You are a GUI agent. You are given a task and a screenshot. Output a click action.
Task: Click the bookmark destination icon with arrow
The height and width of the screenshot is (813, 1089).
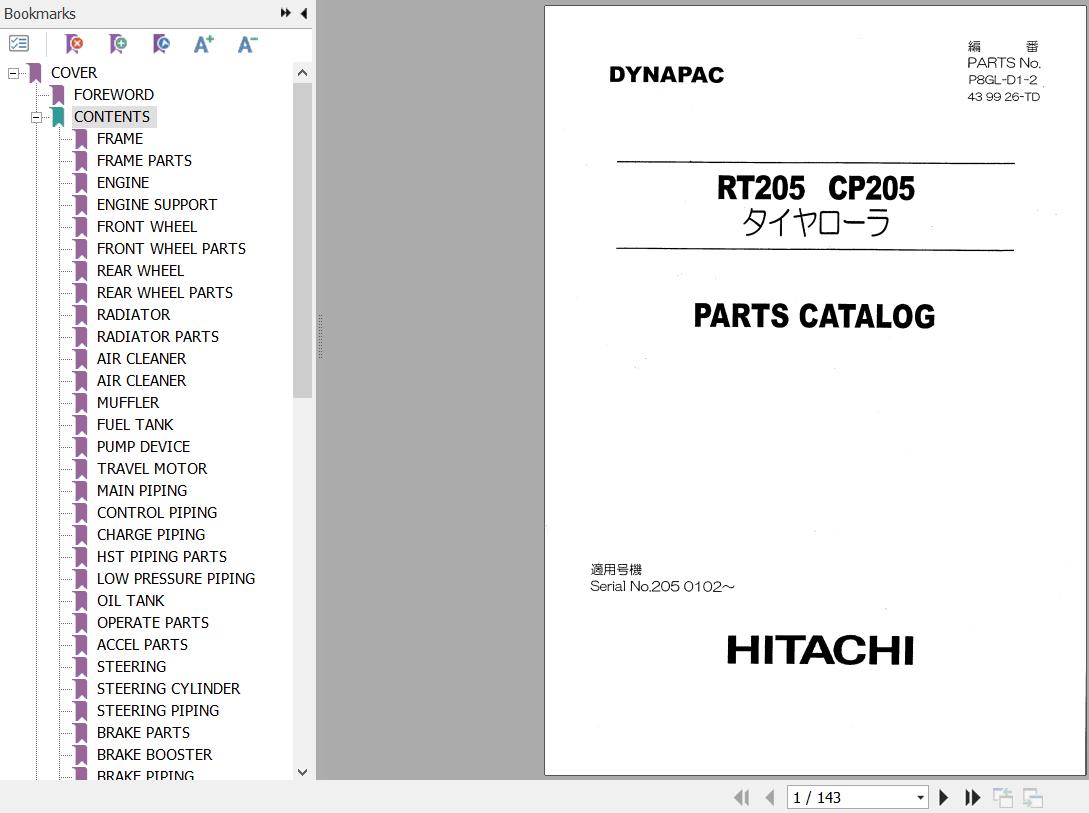coord(161,44)
